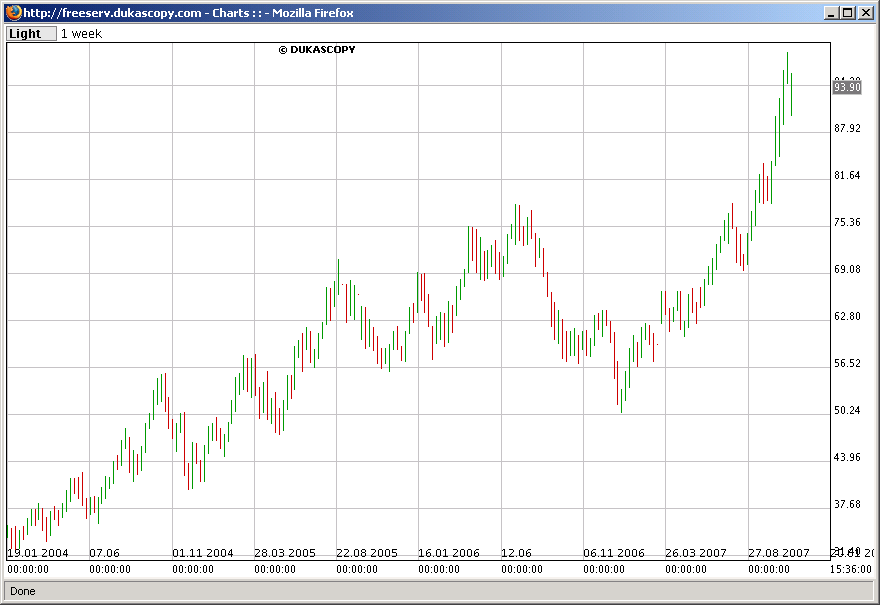
Task: Click the 1 week timeframe label
Action: [81, 34]
